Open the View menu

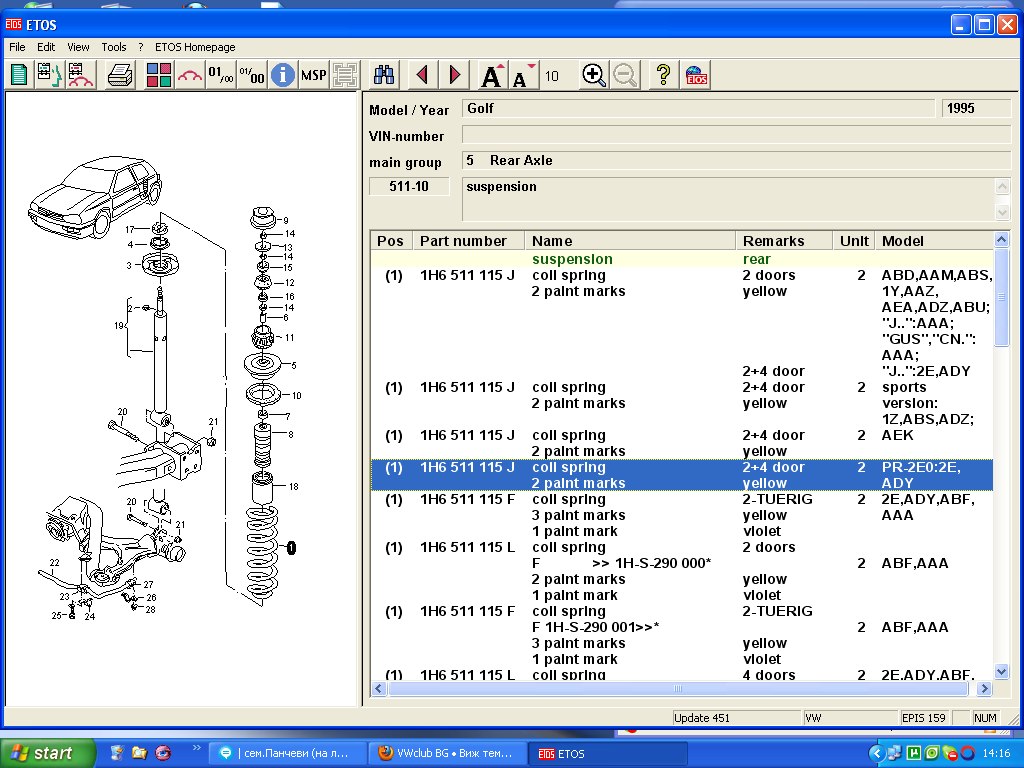(x=78, y=47)
